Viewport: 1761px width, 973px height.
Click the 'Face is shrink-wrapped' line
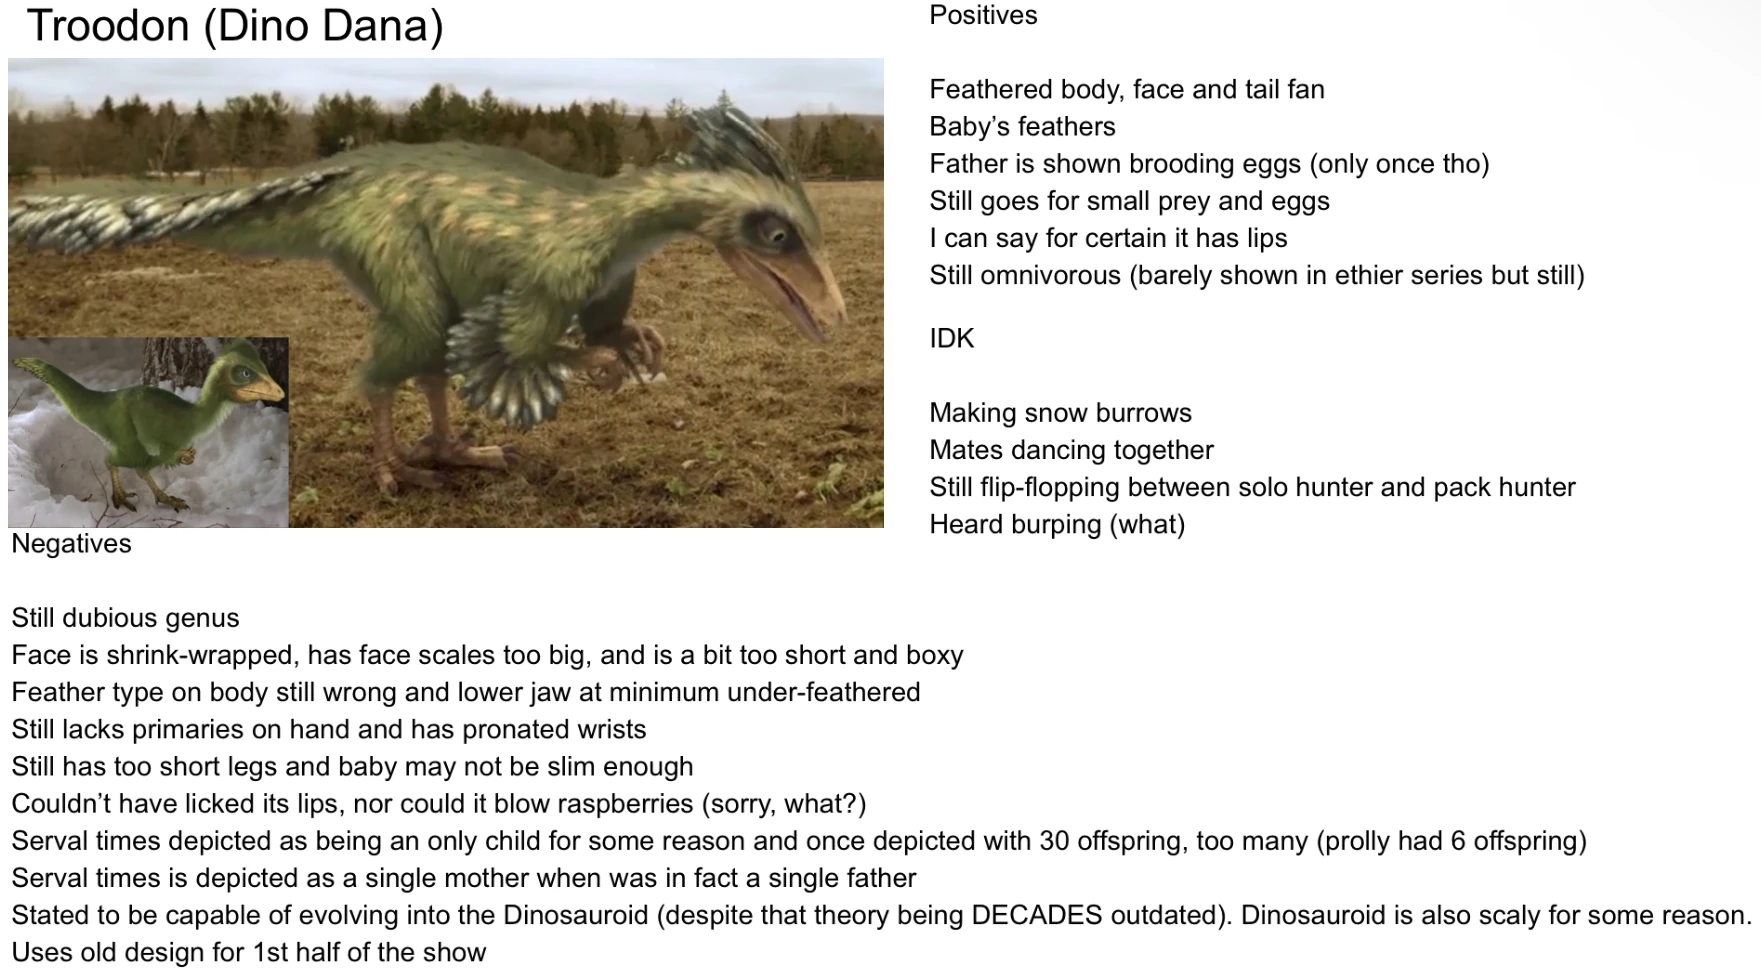click(487, 655)
